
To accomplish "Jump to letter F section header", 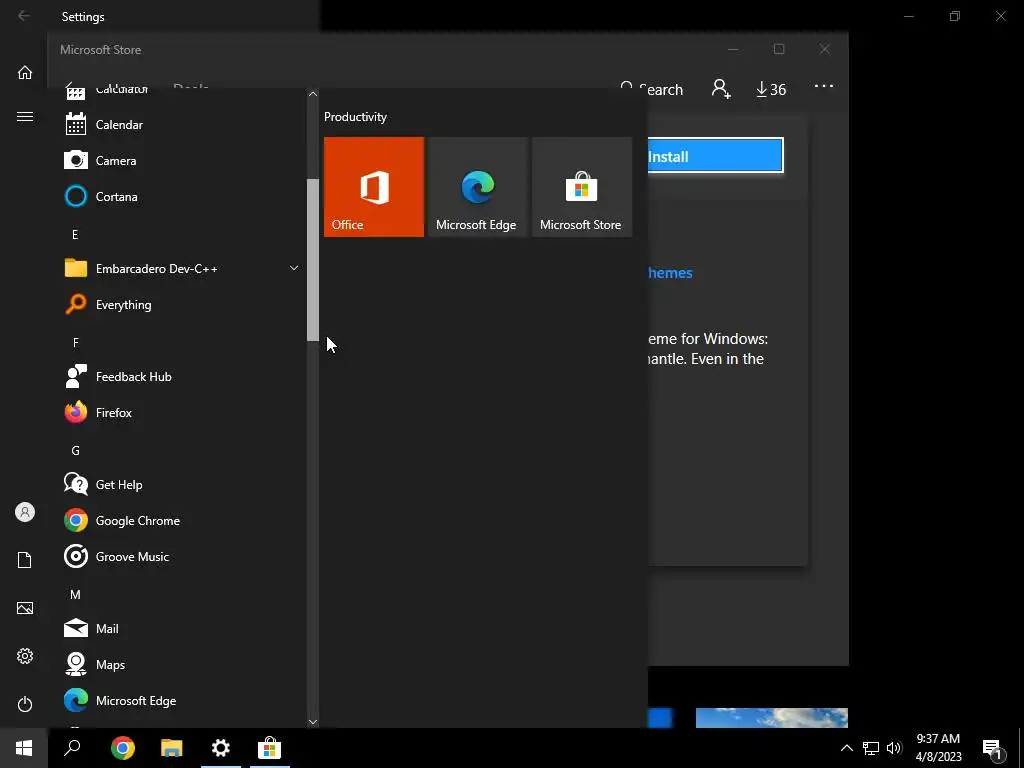I will tap(75, 343).
